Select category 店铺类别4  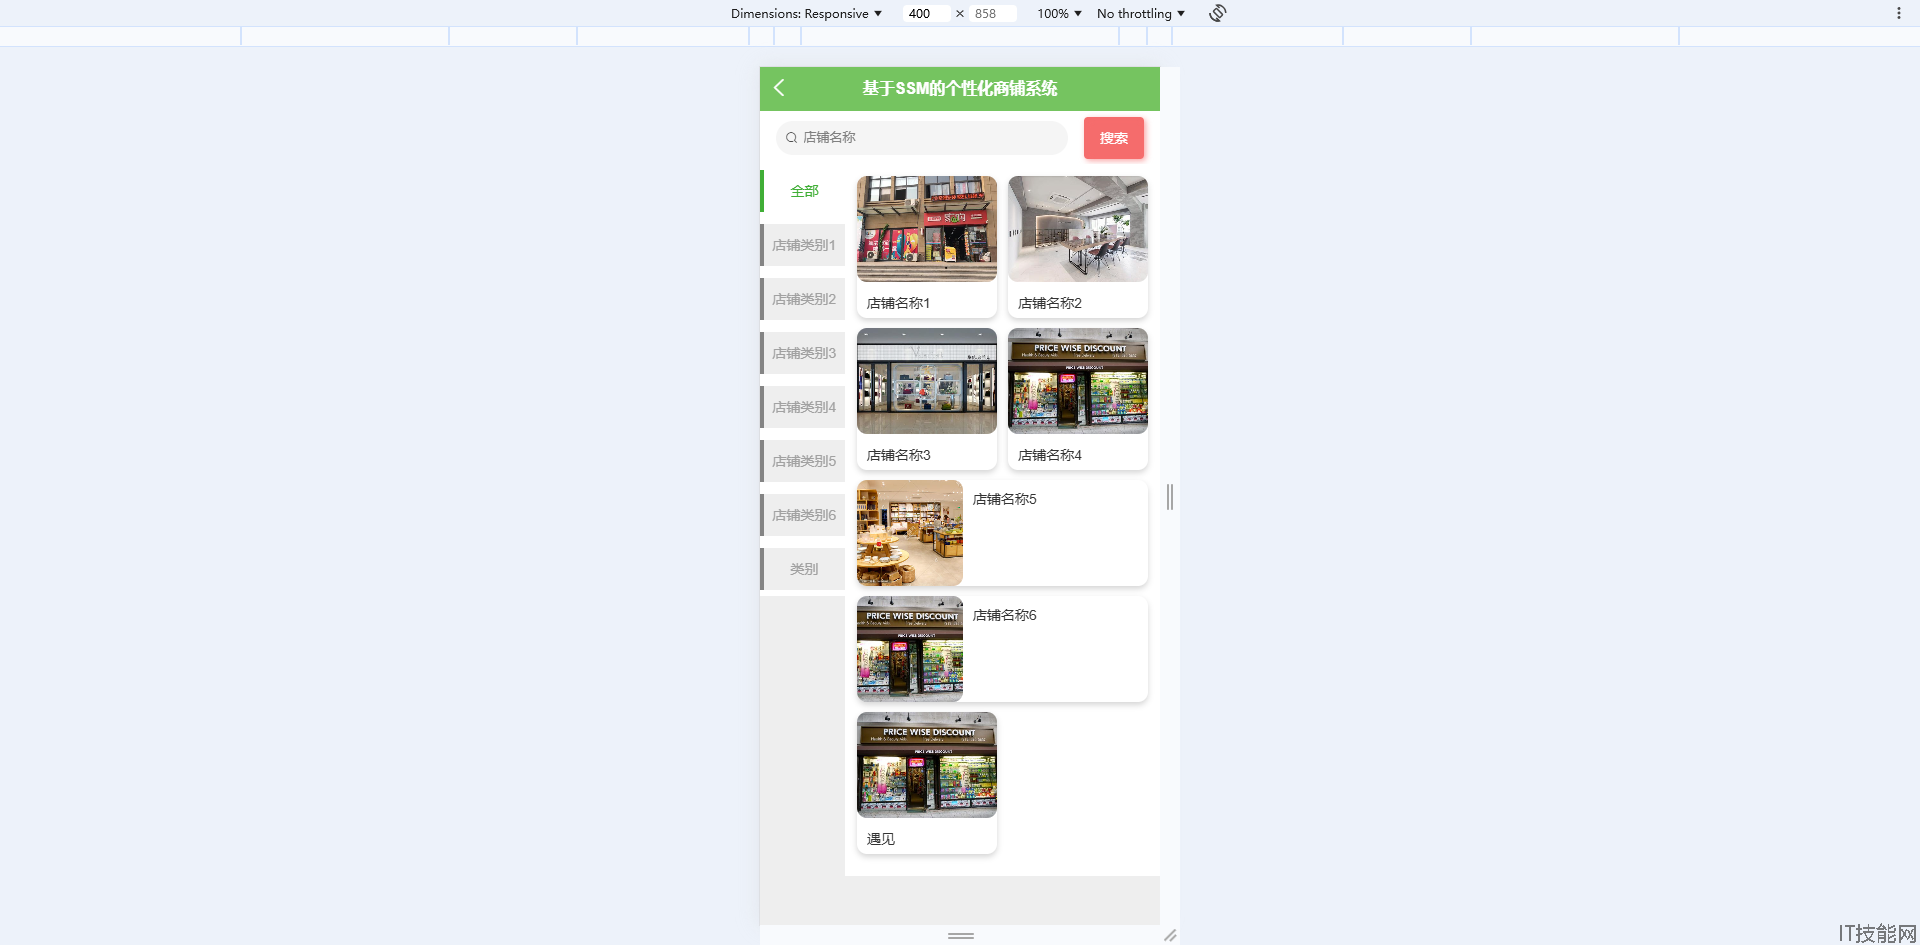click(803, 407)
